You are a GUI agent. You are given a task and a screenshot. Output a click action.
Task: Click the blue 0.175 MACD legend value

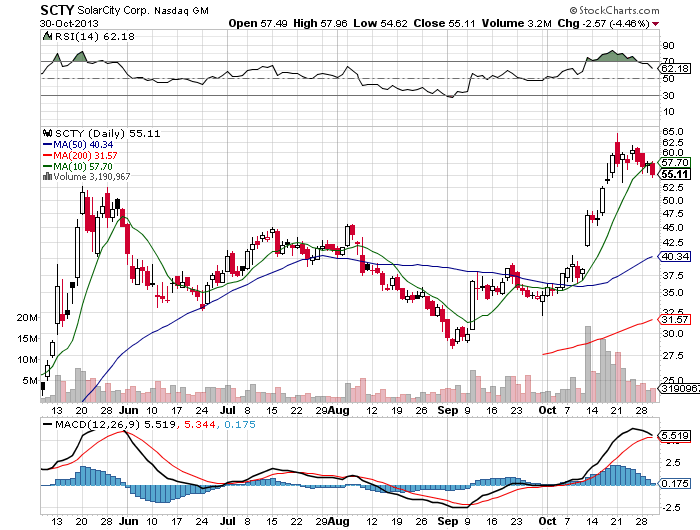tap(240, 424)
